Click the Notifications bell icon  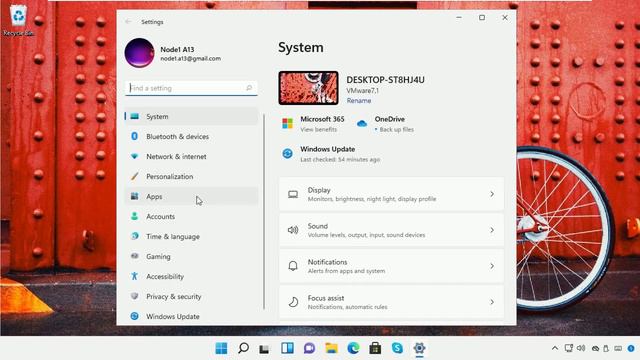point(293,266)
